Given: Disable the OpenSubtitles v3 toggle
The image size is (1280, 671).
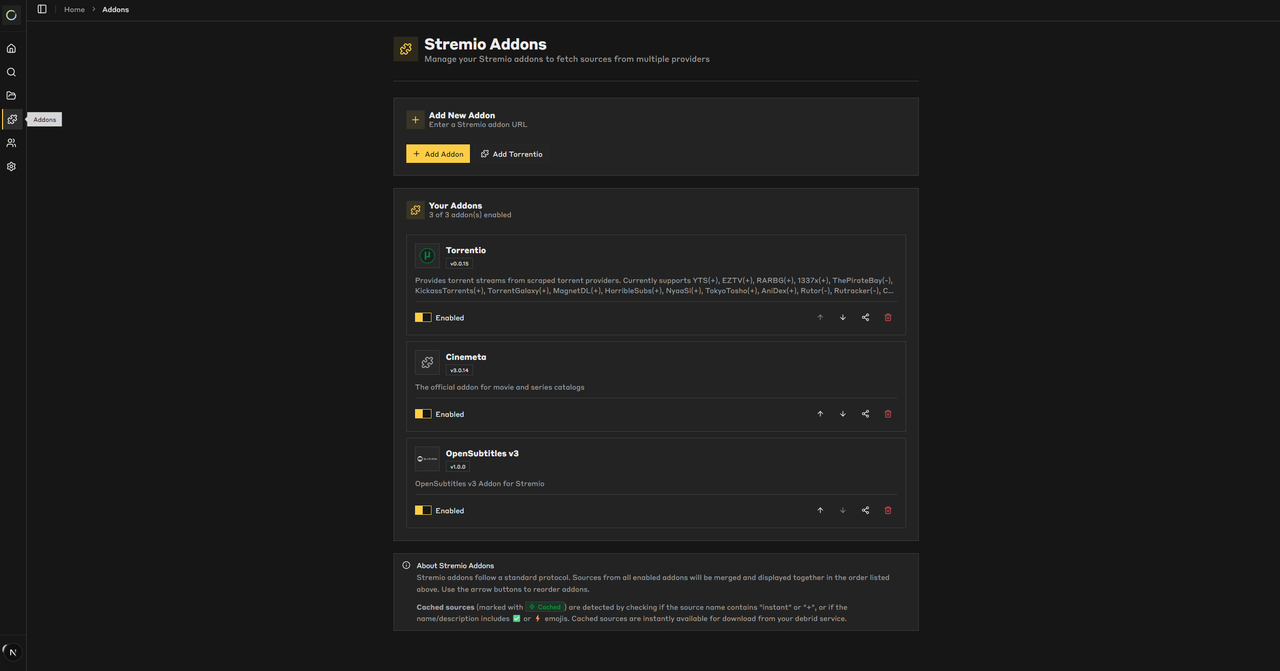Looking at the screenshot, I should tap(423, 510).
